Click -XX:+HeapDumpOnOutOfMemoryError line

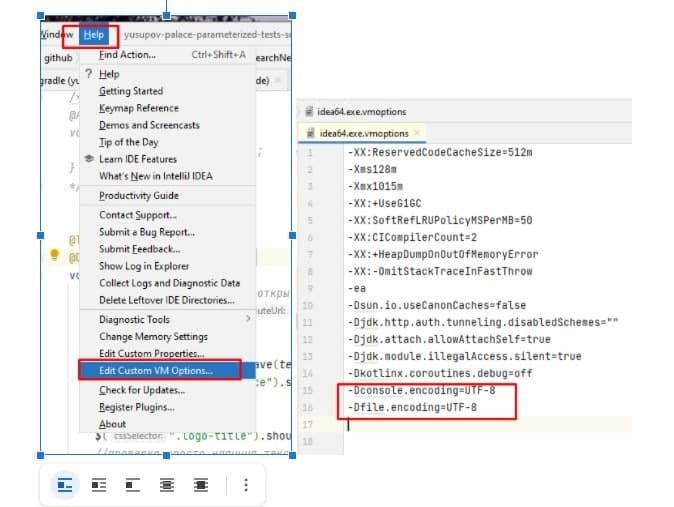pos(443,254)
